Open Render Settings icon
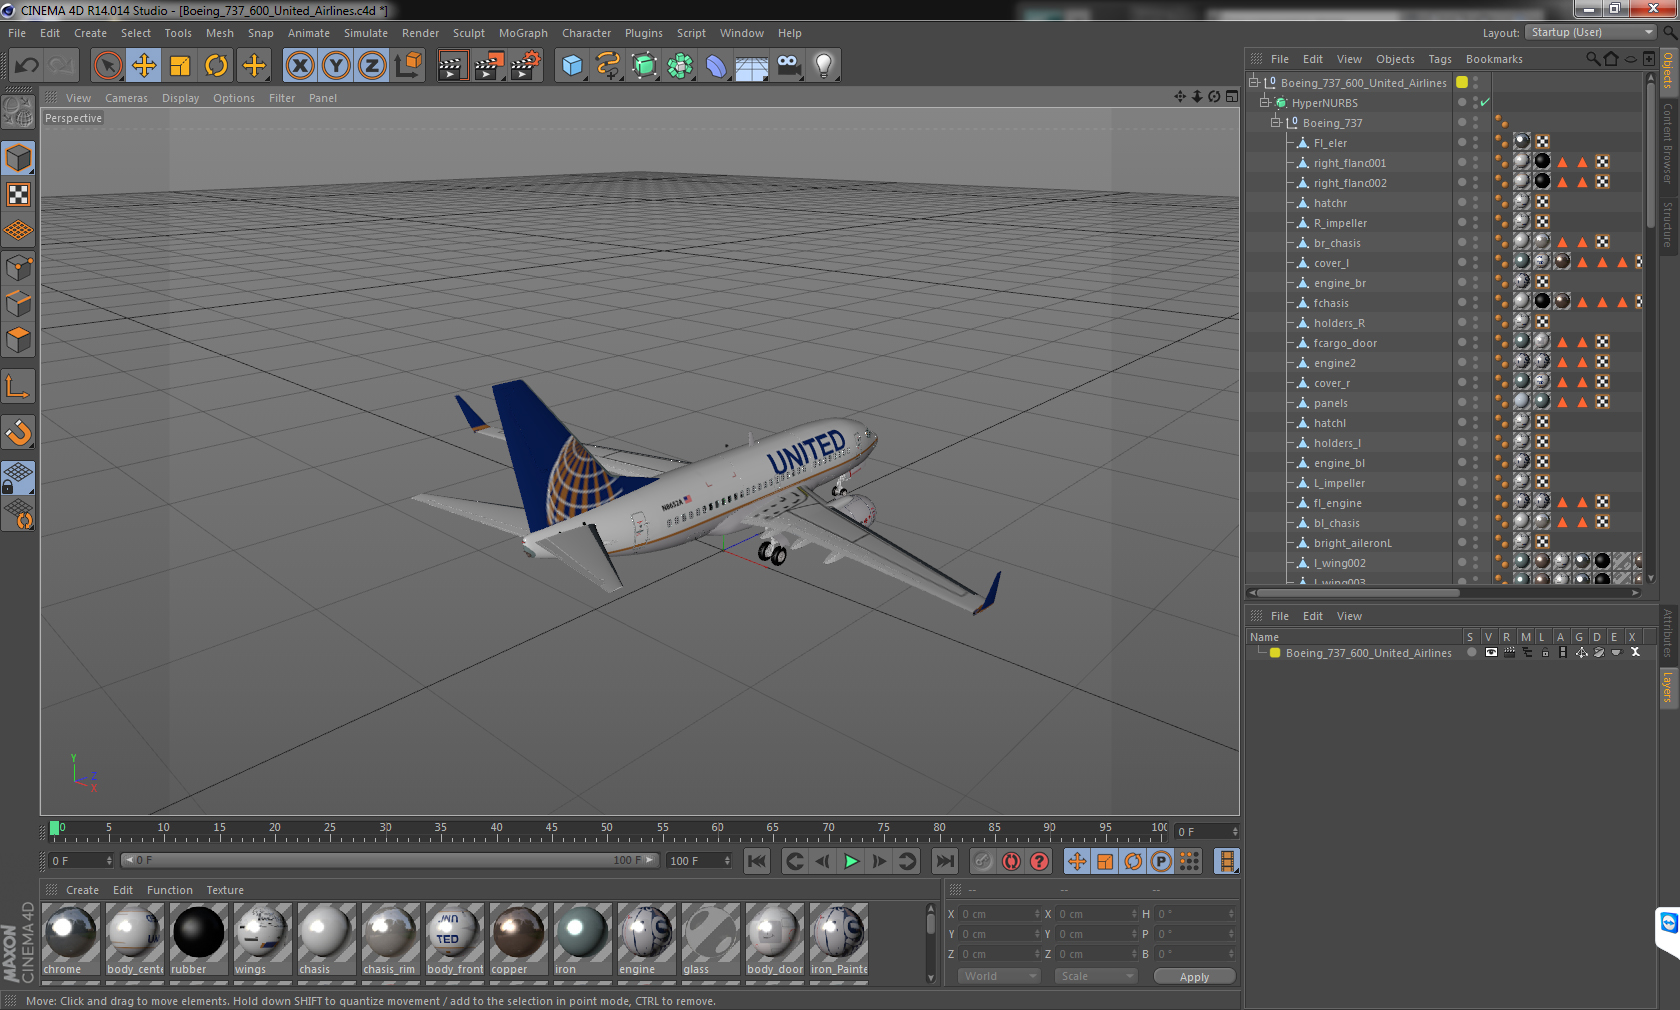This screenshot has height=1010, width=1680. 526,66
